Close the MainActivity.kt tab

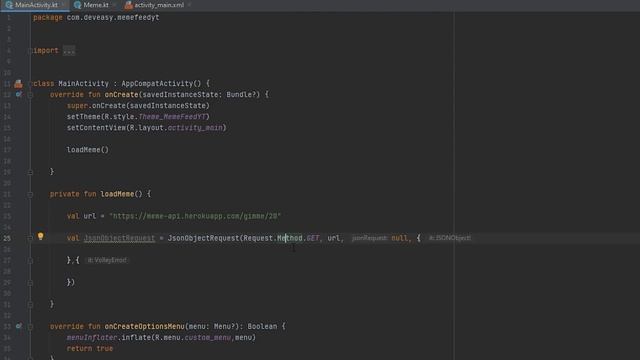64,5
